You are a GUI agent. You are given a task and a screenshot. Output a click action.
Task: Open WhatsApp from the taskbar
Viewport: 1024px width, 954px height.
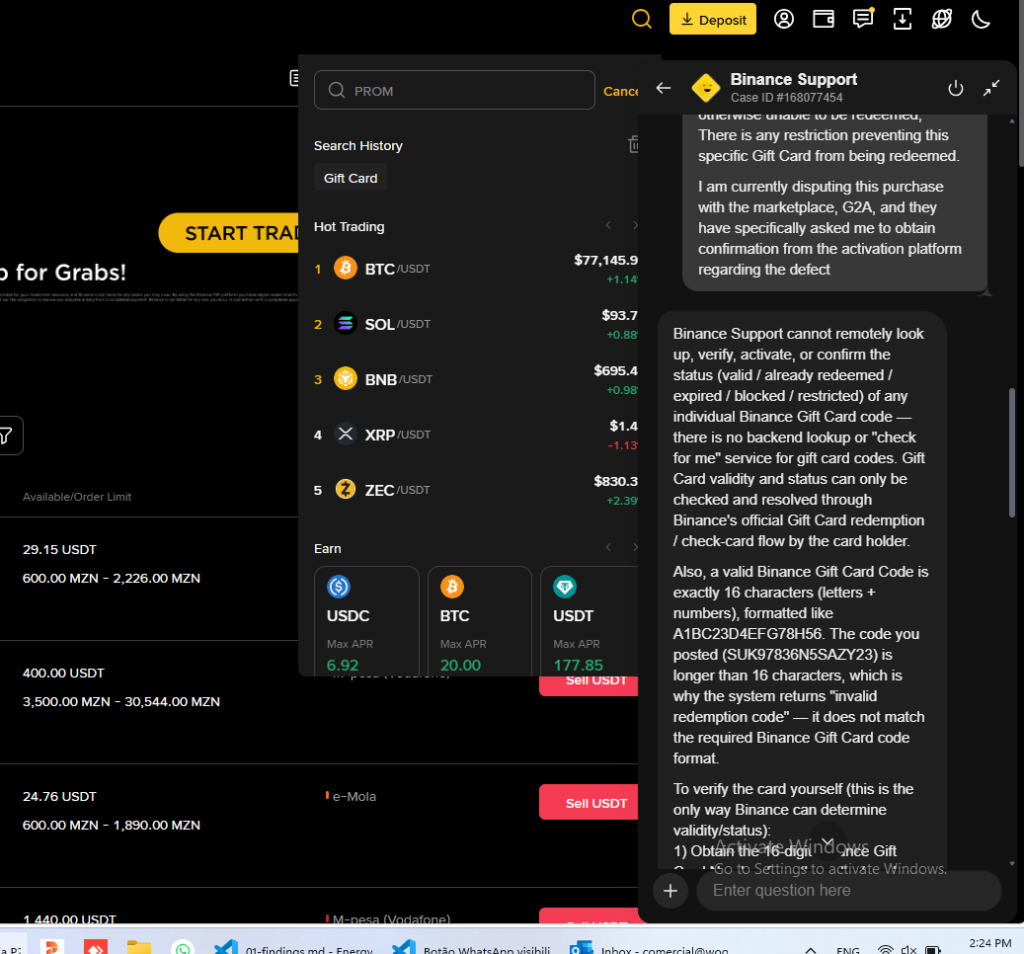click(x=182, y=949)
